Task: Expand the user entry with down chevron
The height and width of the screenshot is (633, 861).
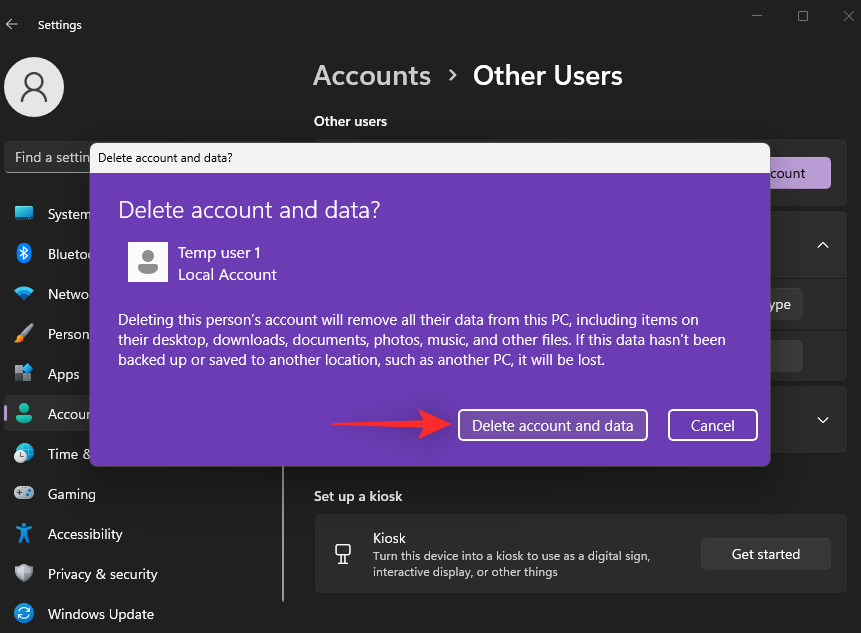Action: 823,420
